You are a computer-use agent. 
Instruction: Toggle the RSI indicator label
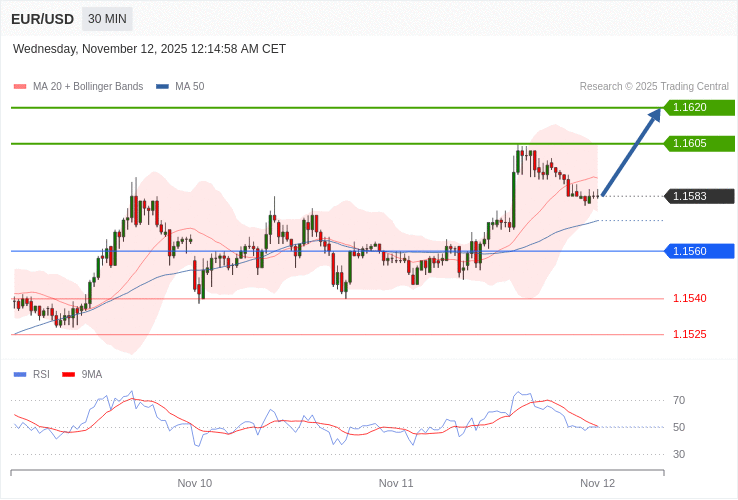pos(41,375)
